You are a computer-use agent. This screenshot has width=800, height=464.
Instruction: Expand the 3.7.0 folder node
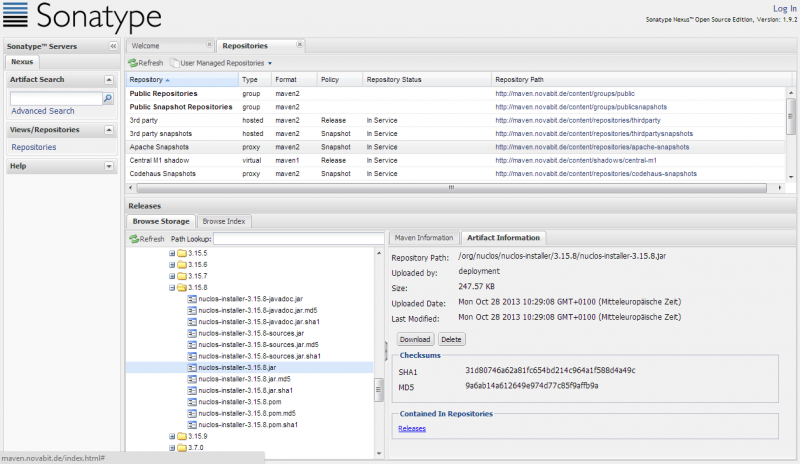coord(172,448)
